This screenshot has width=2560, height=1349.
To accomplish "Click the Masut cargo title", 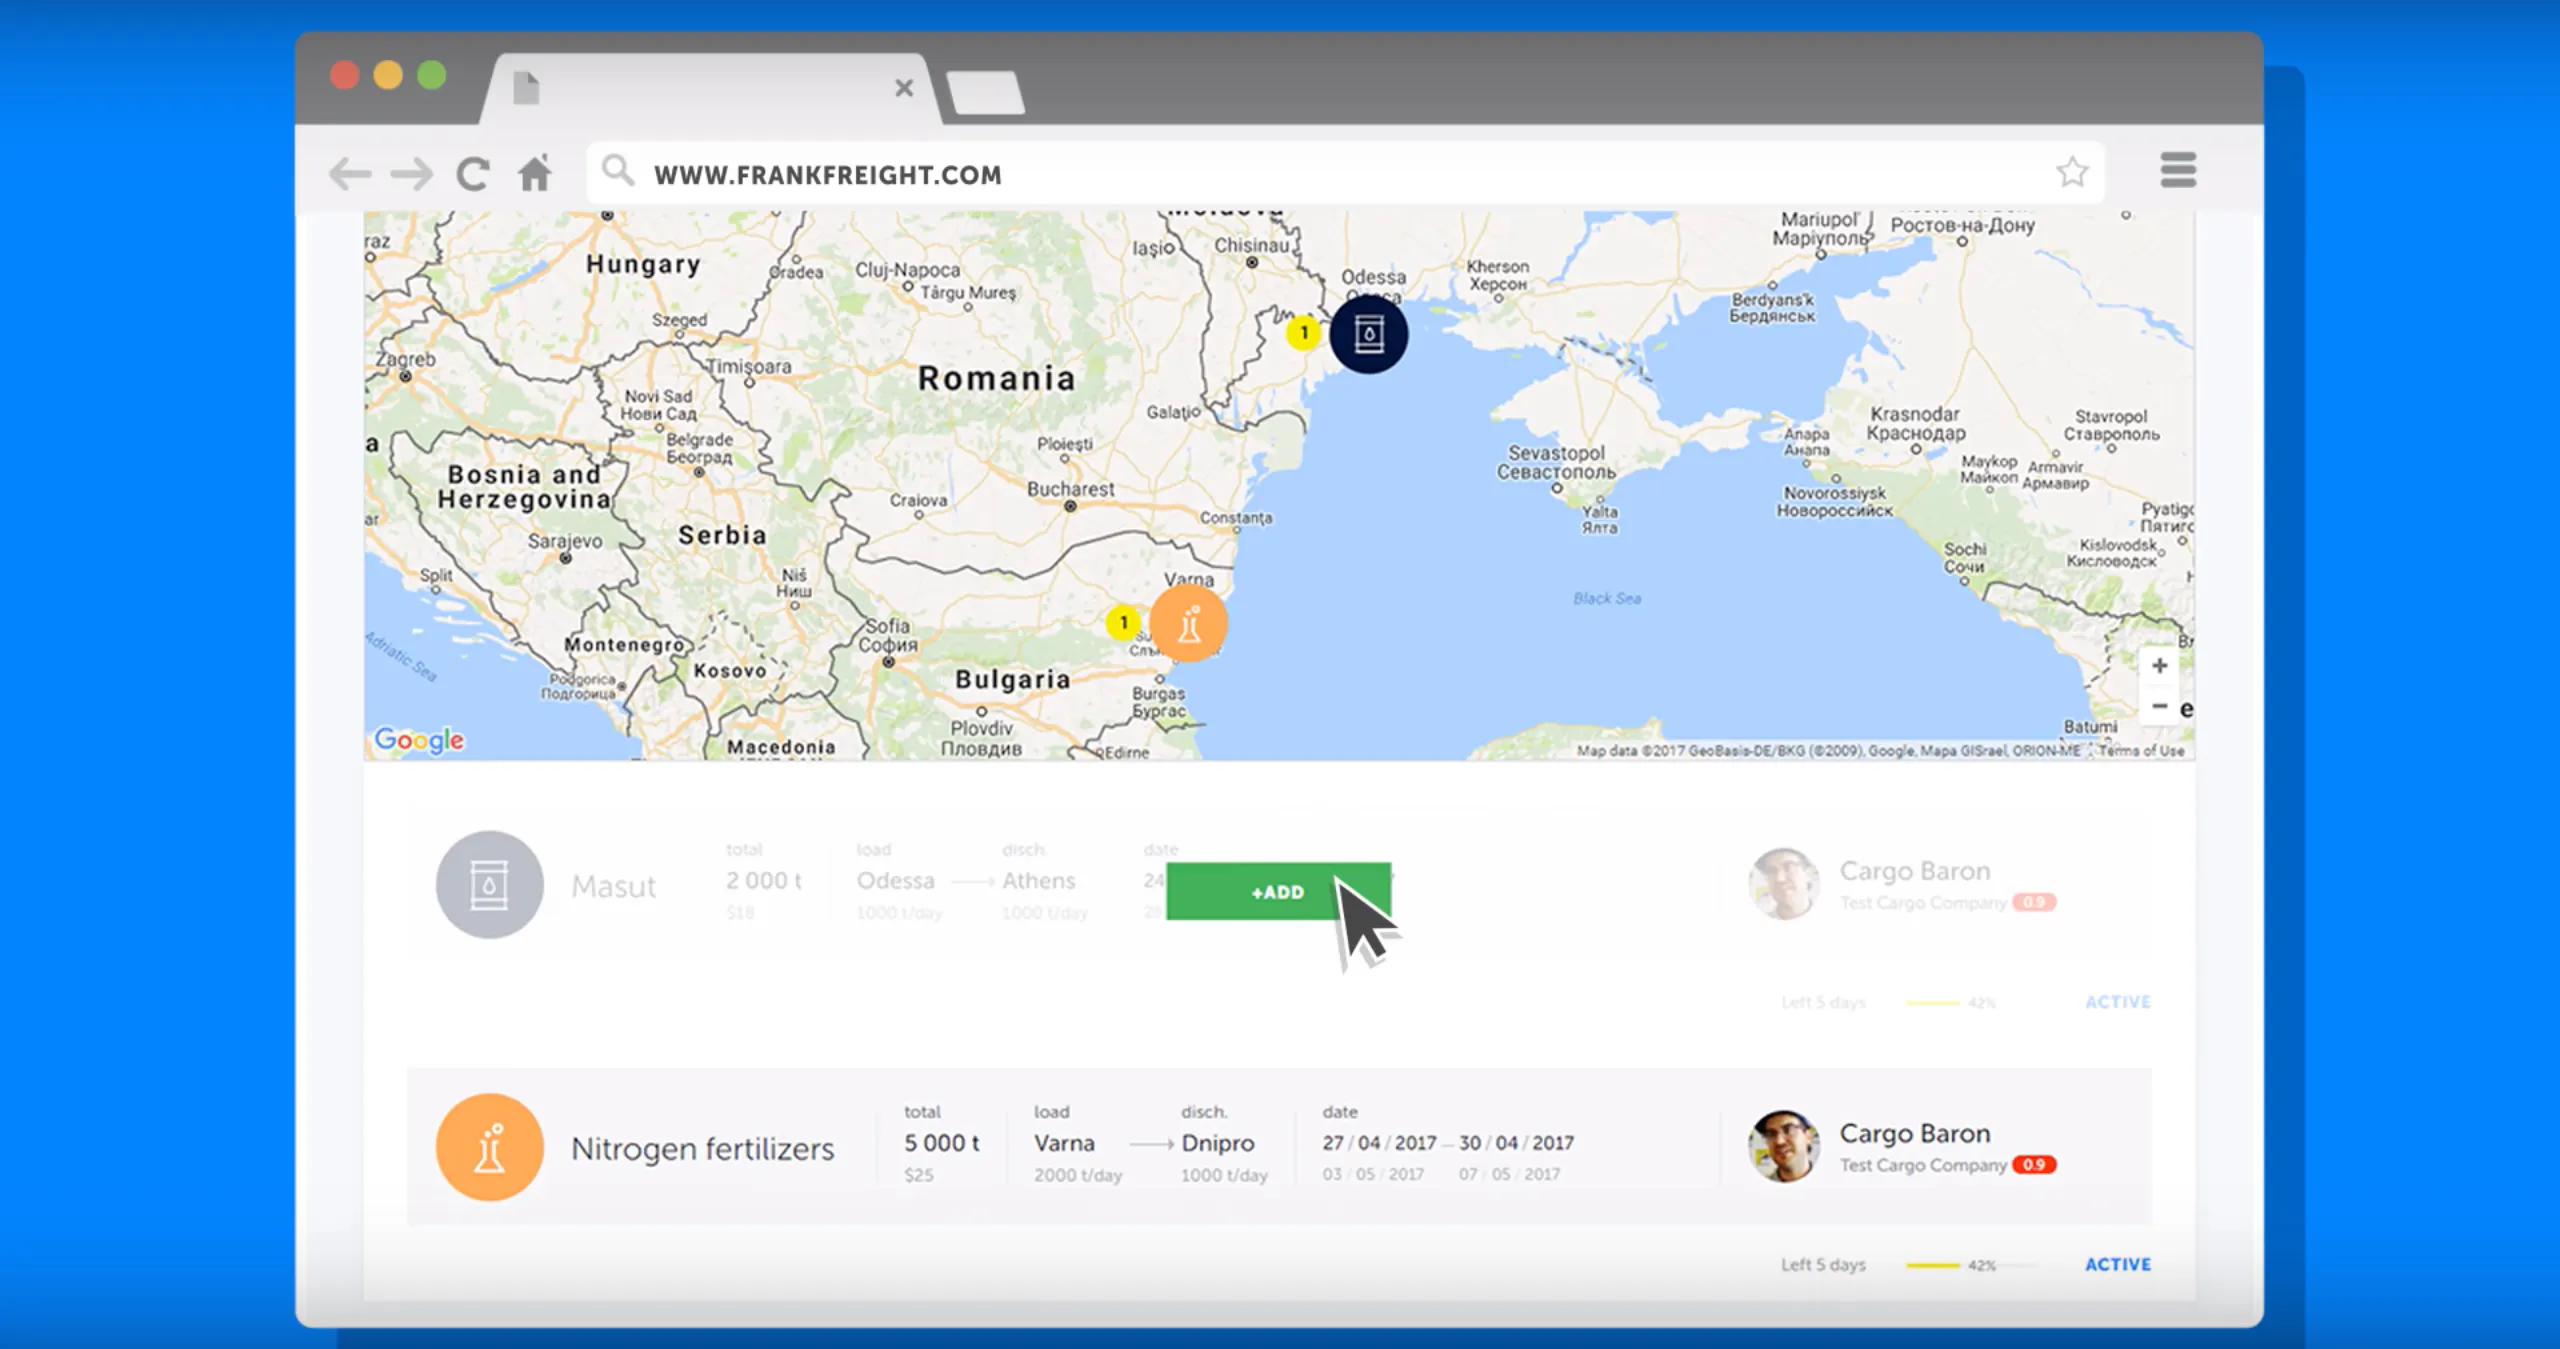I will point(613,886).
